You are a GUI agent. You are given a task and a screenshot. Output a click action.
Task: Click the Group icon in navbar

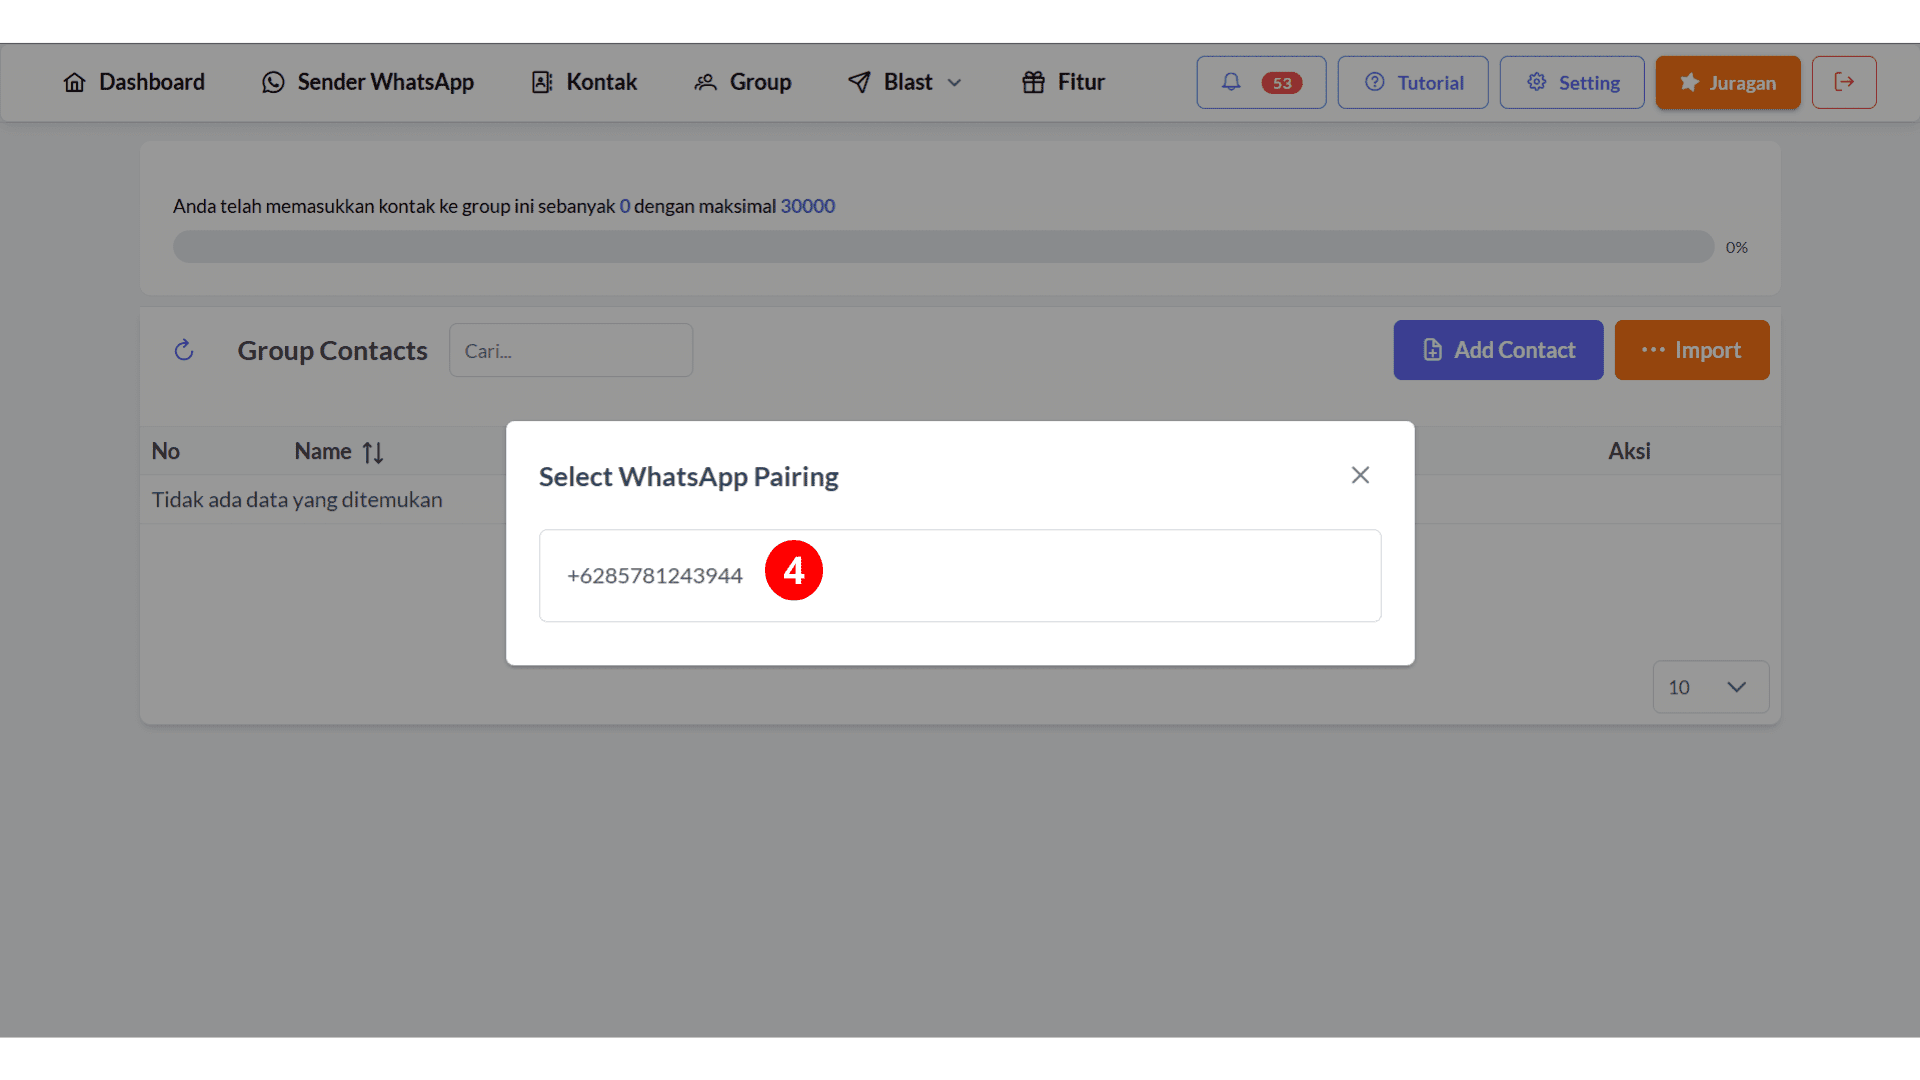tap(705, 82)
